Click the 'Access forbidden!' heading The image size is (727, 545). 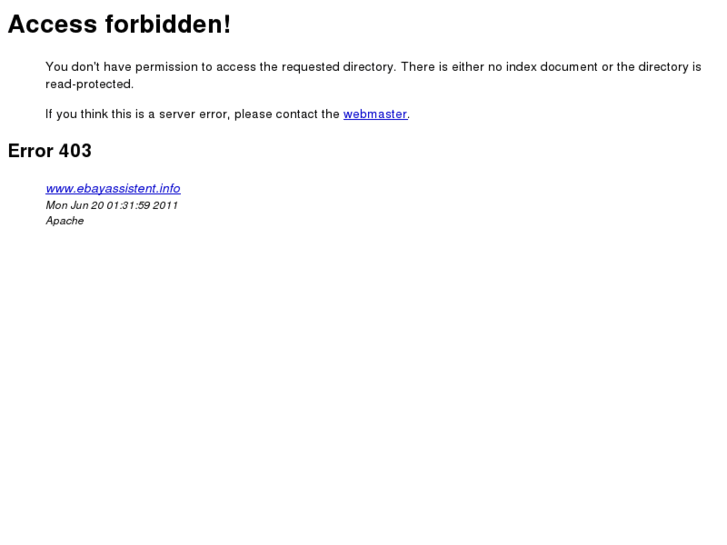(120, 24)
